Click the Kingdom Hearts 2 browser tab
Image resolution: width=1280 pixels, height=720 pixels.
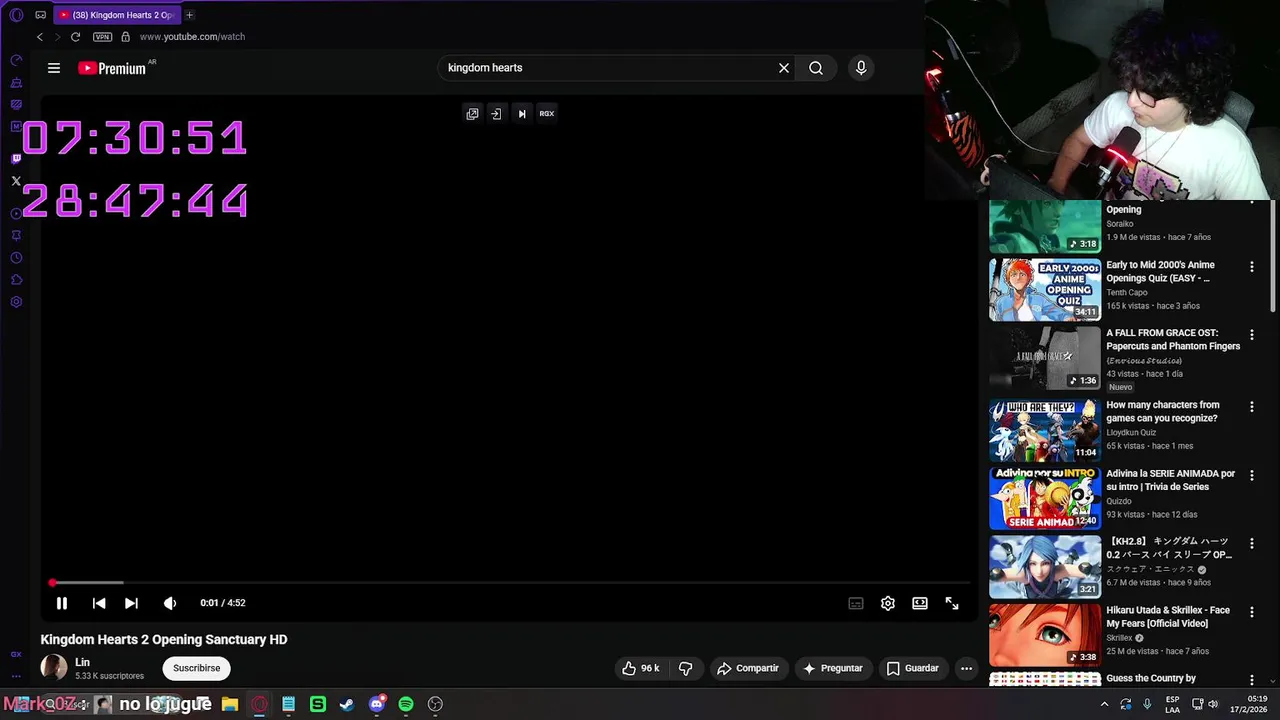116,15
